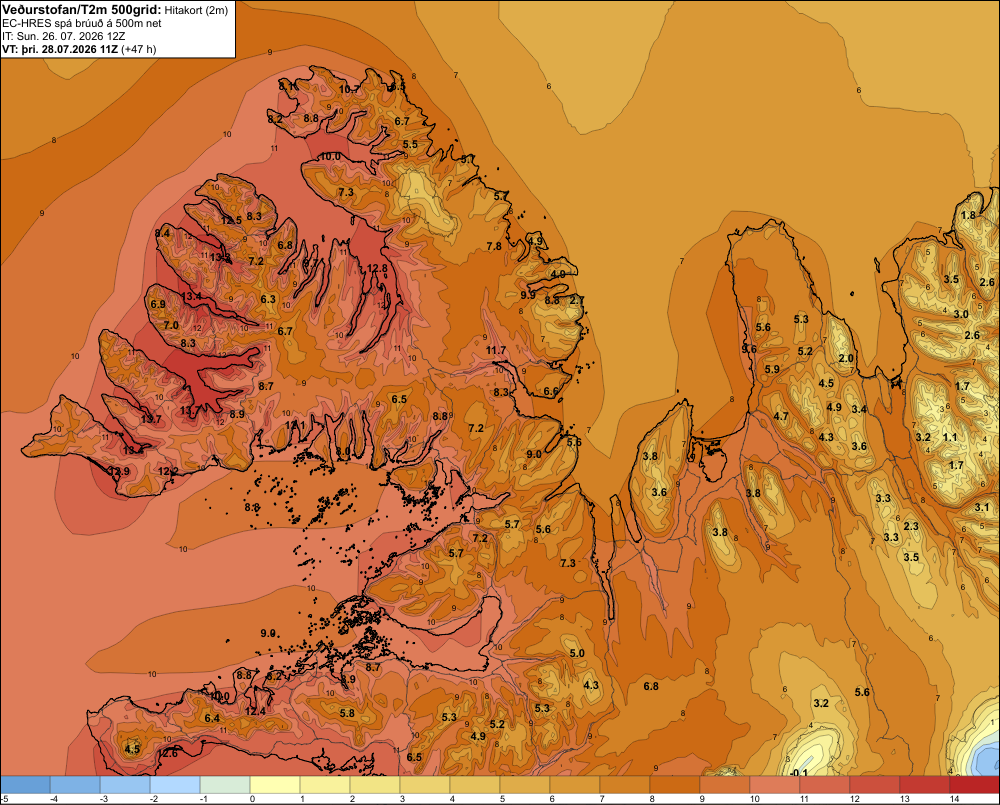1000x805 pixels.
Task: Click the Veðurstofan/T2m 500grid title text
Action: tap(82, 10)
